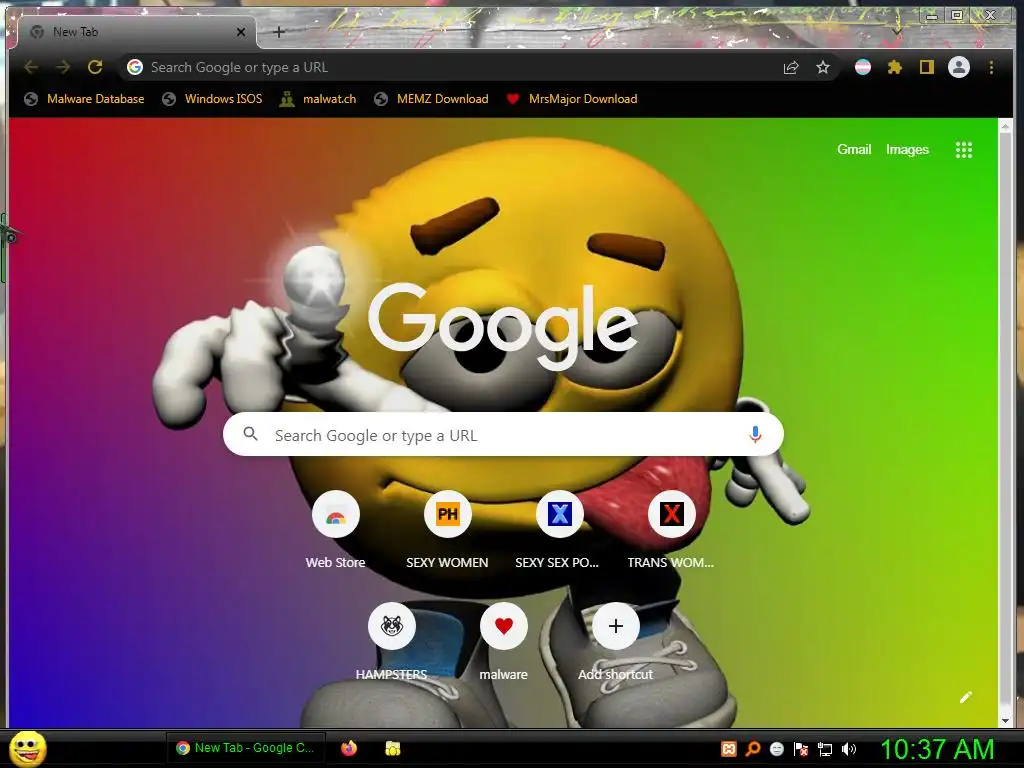Launch Firefox from the taskbar
Image resolution: width=1024 pixels, height=768 pixels.
coord(349,748)
